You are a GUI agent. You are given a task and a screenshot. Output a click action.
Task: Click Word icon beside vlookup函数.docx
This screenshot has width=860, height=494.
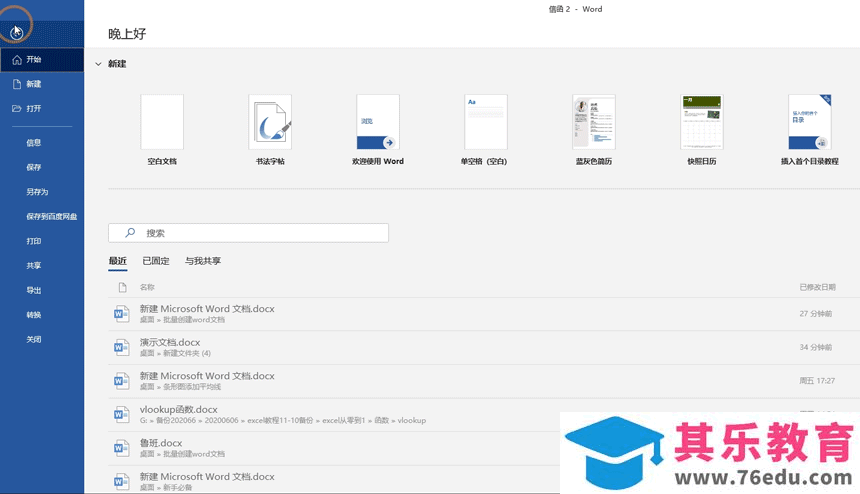(121, 414)
